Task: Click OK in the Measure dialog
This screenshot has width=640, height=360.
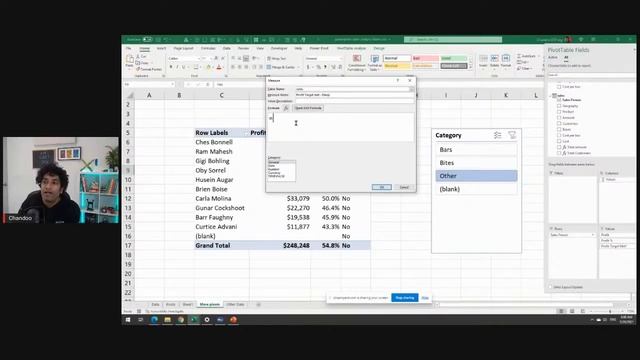Action: [x=382, y=187]
